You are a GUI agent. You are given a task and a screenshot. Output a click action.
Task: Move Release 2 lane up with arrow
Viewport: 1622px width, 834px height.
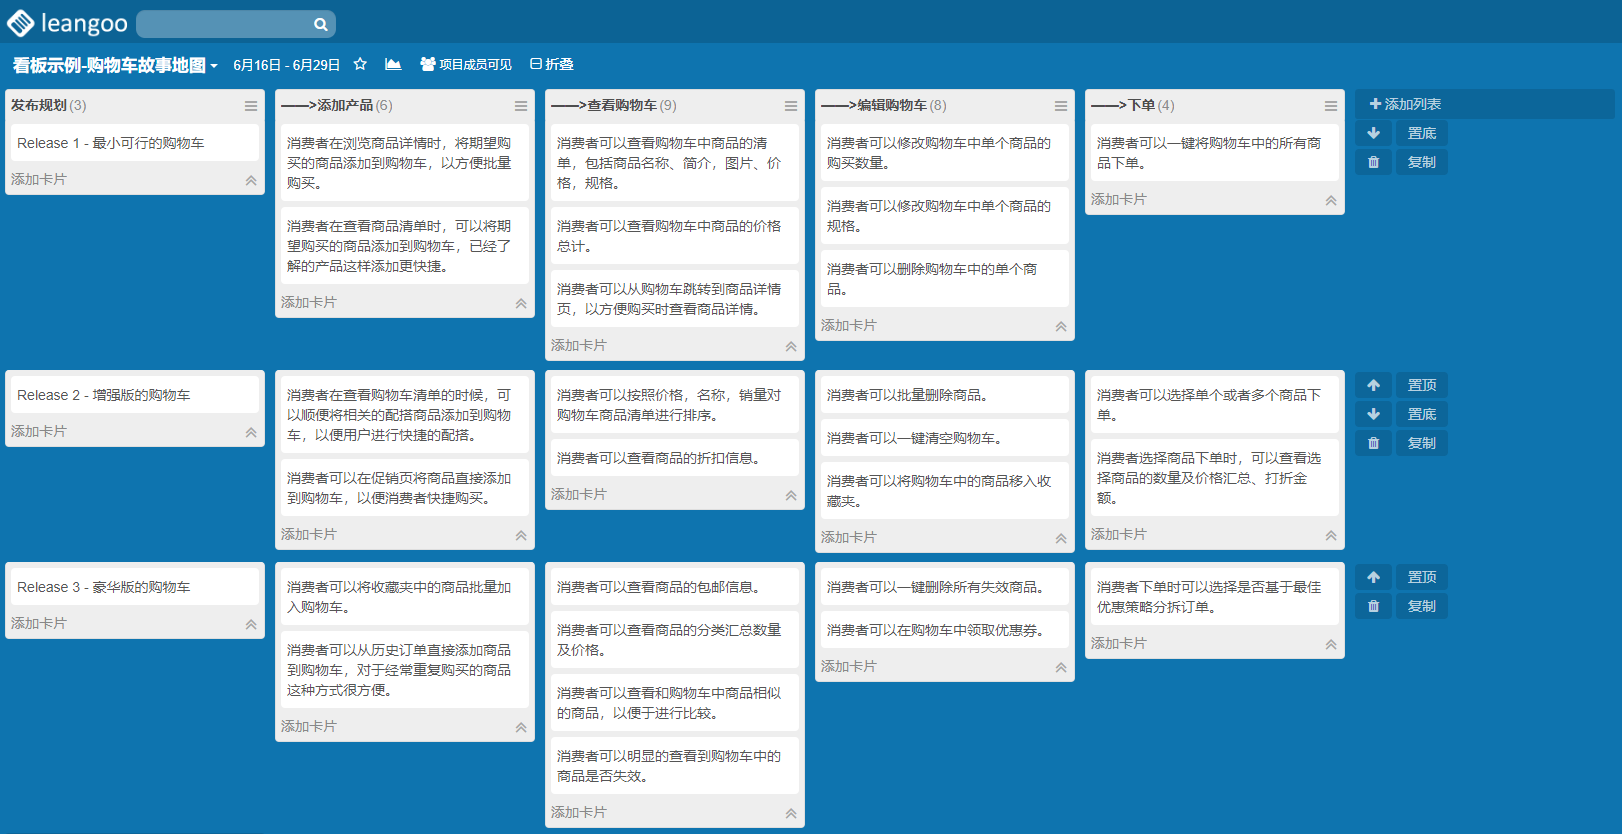tap(1373, 385)
